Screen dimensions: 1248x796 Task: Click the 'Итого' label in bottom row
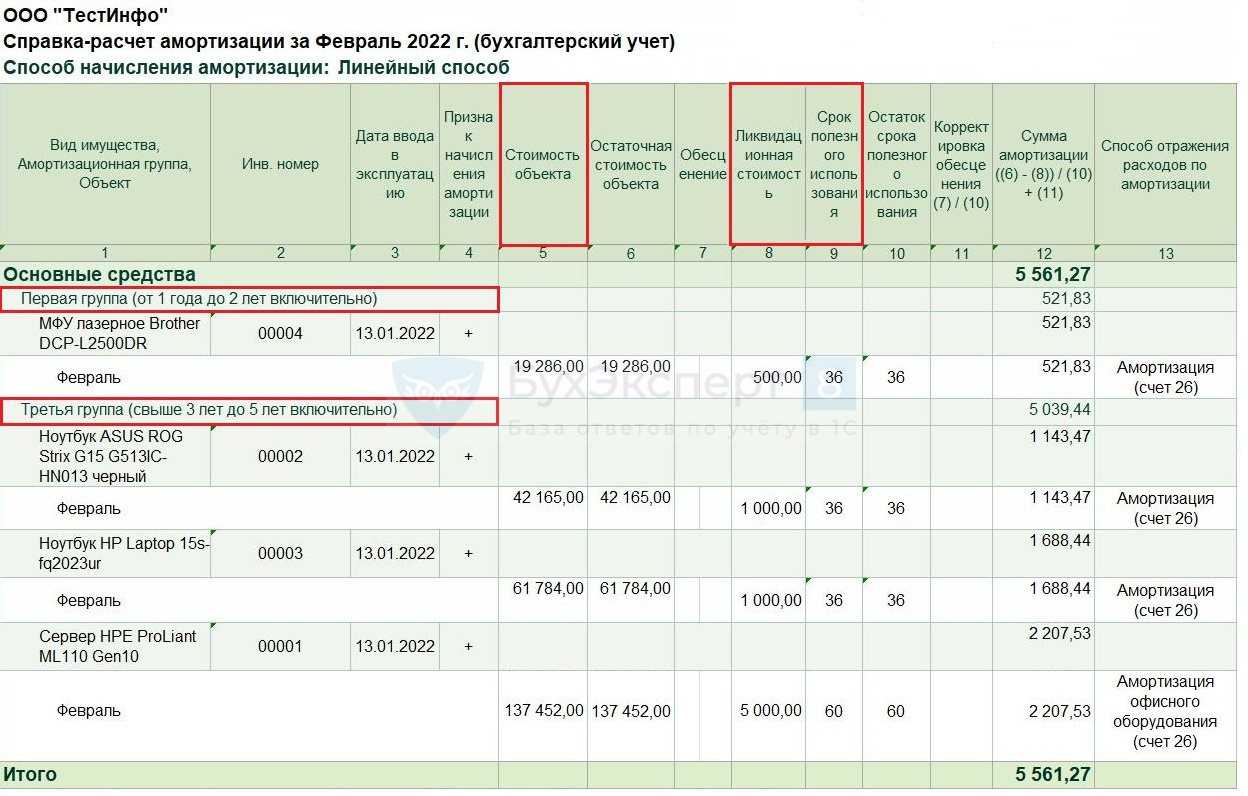(31, 775)
